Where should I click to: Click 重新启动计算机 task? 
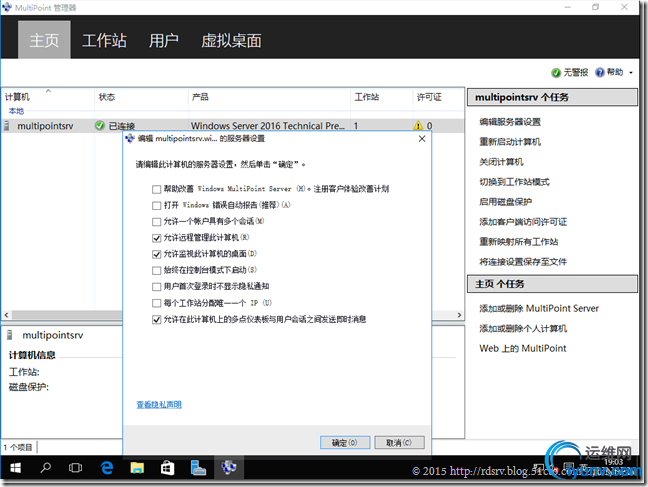(x=510, y=142)
